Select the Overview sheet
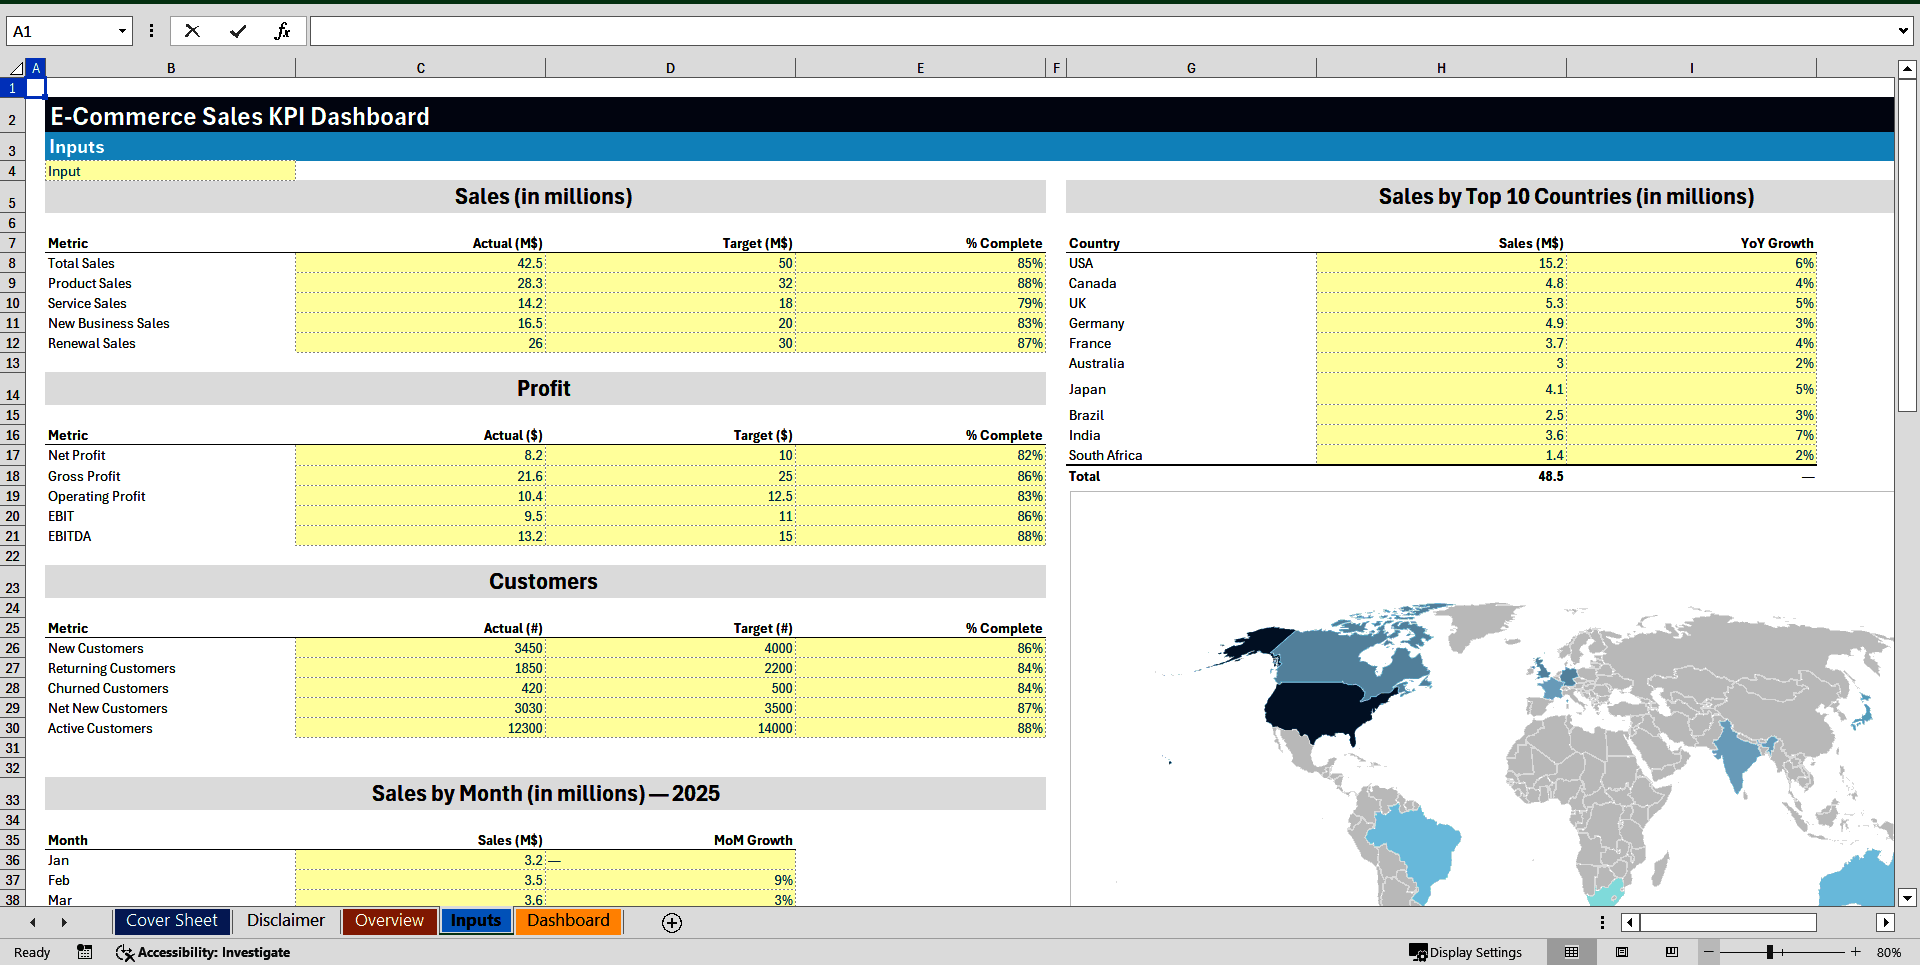This screenshot has width=1920, height=966. [389, 921]
